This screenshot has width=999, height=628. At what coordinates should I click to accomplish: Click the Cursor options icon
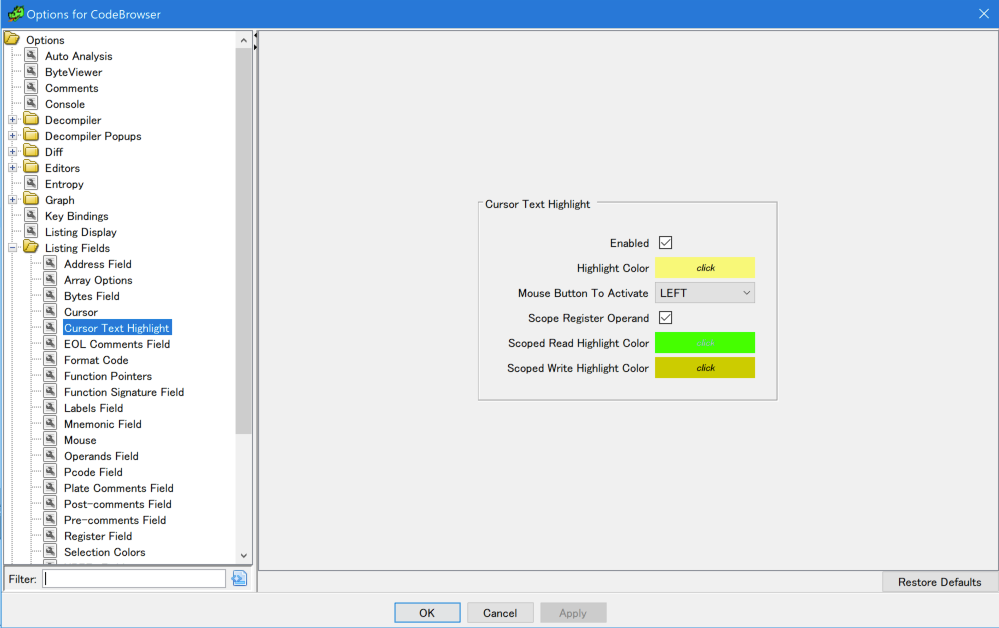point(50,311)
